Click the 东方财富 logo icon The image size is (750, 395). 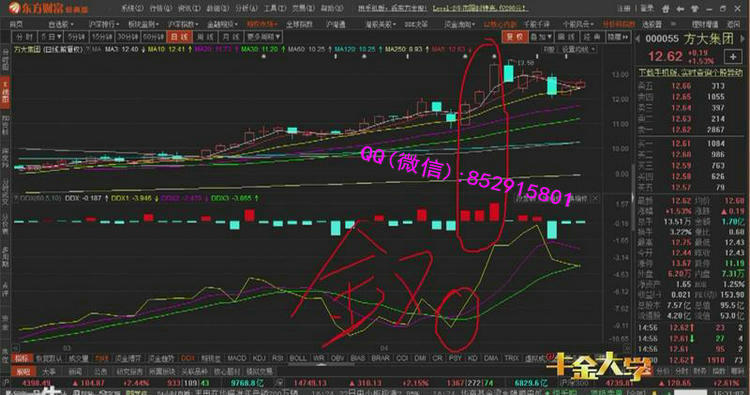pos(14,7)
